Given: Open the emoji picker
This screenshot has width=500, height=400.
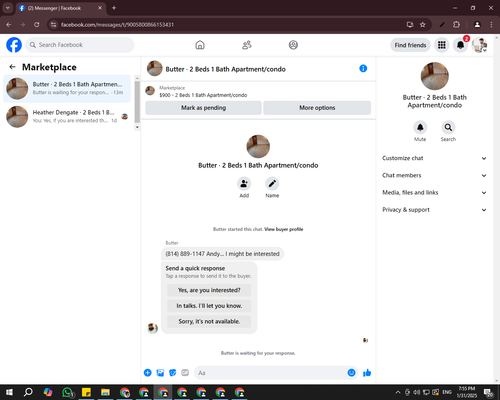Looking at the screenshot, I should coord(351,373).
